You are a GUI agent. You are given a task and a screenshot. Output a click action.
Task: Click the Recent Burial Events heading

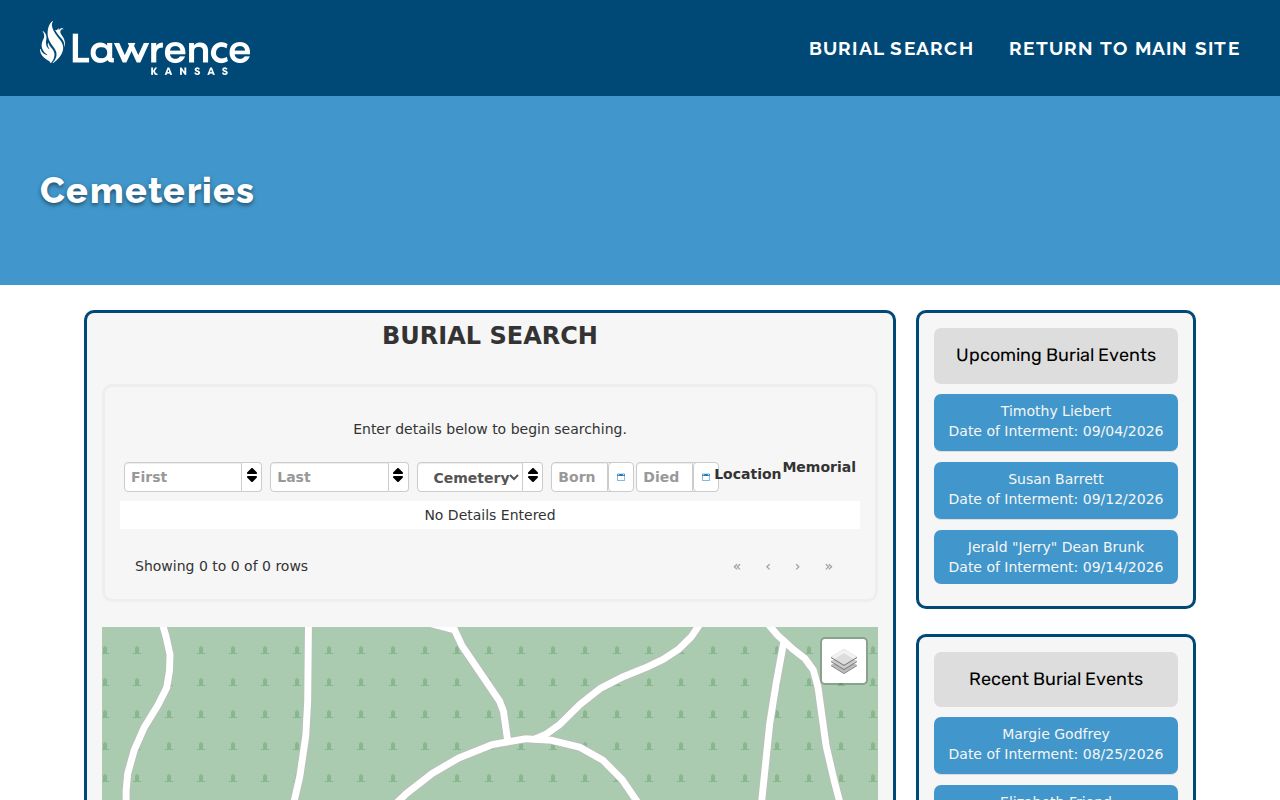coord(1056,679)
